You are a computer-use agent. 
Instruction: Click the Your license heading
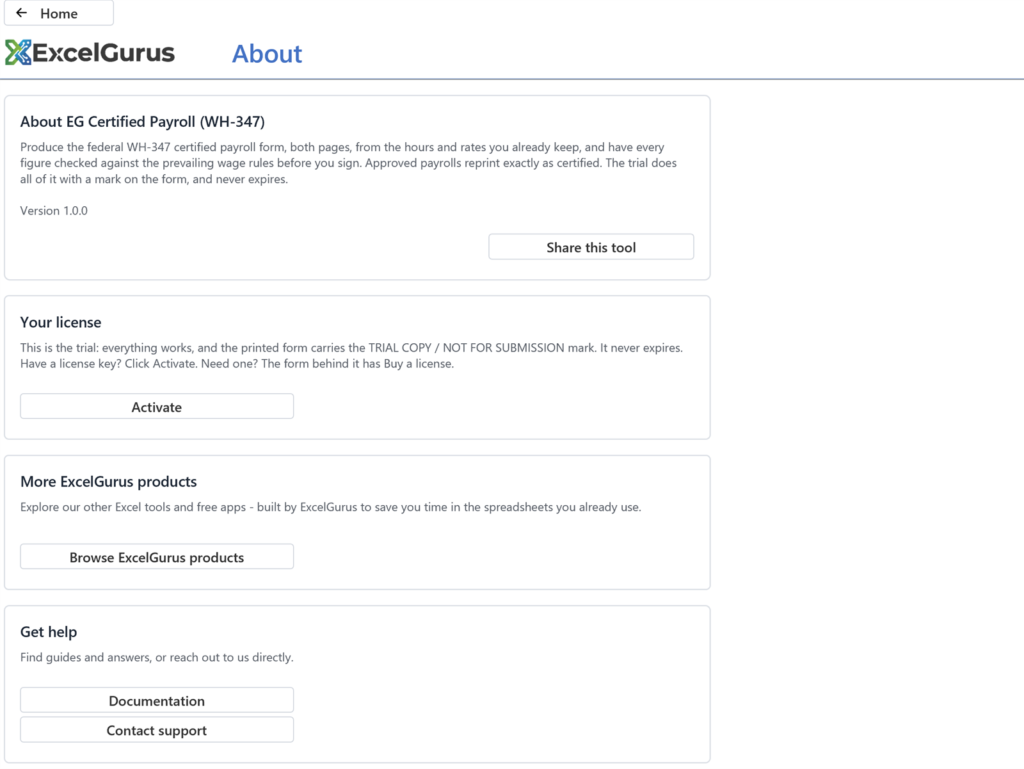click(61, 322)
